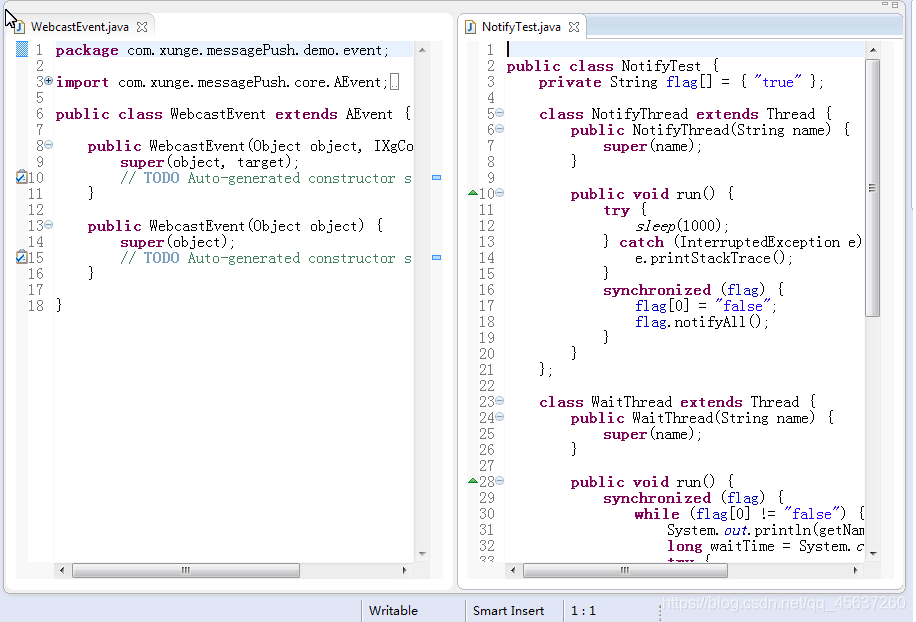Click right editor scroll left arrow
This screenshot has height=622, width=916.
click(x=513, y=570)
